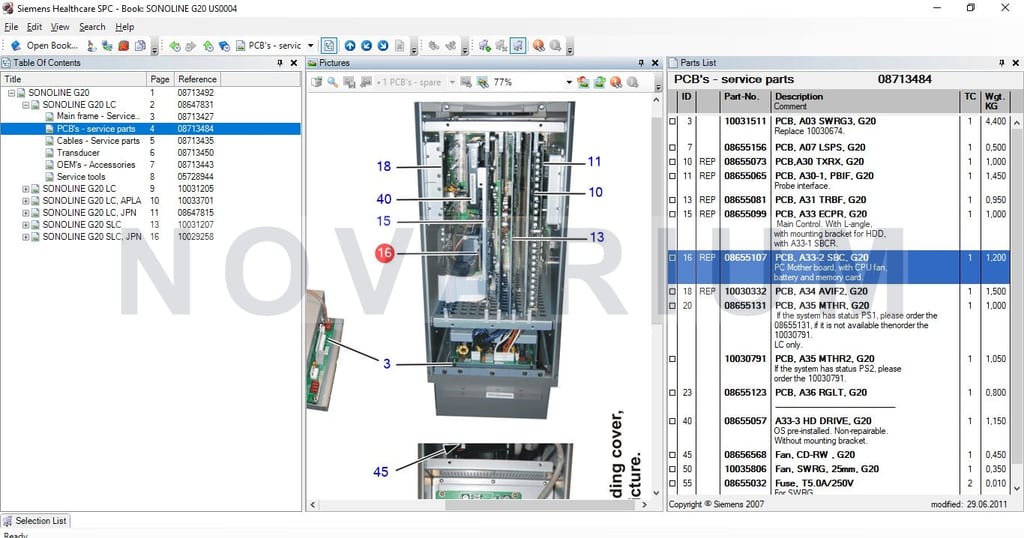Open the Search menu
1024x538 pixels.
(x=92, y=27)
